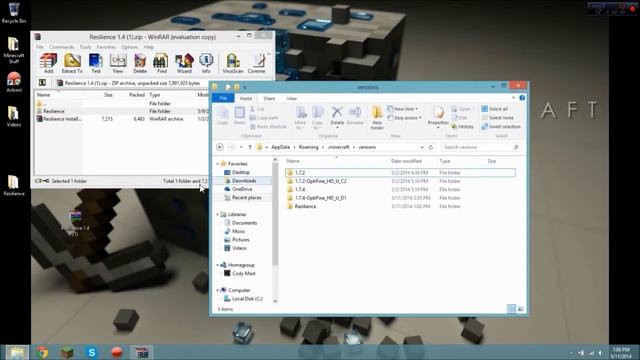Viewport: 640px width, 360px height.
Task: Collapse Homegroup in navigation pane
Action: [217, 265]
